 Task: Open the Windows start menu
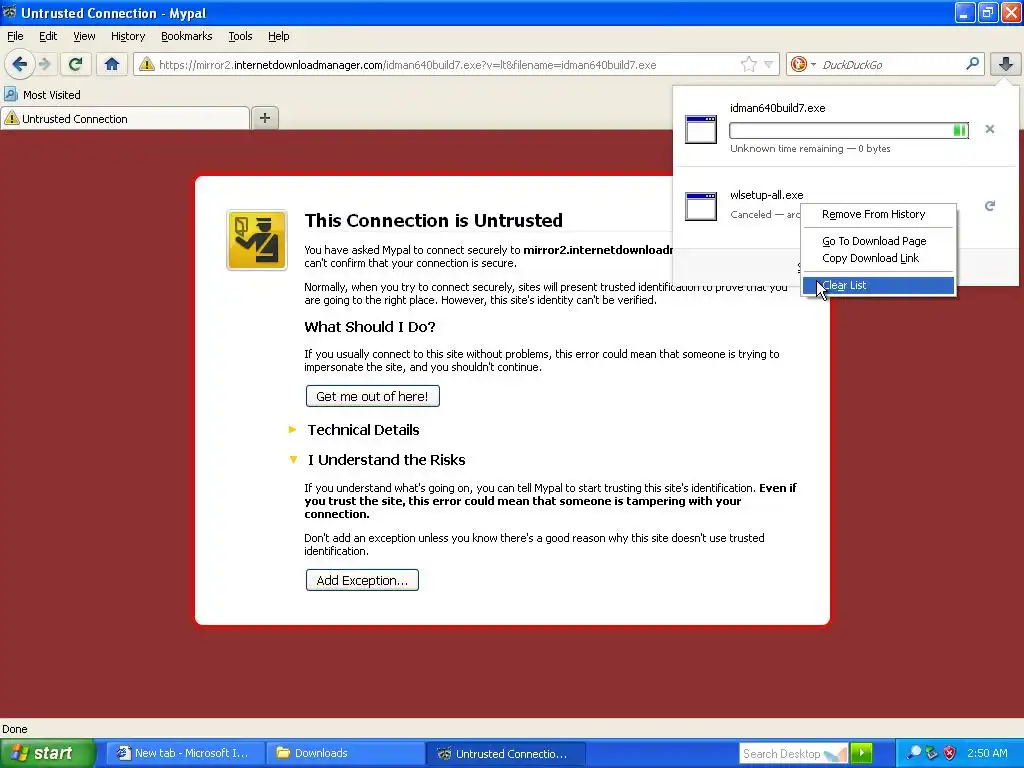(x=47, y=753)
